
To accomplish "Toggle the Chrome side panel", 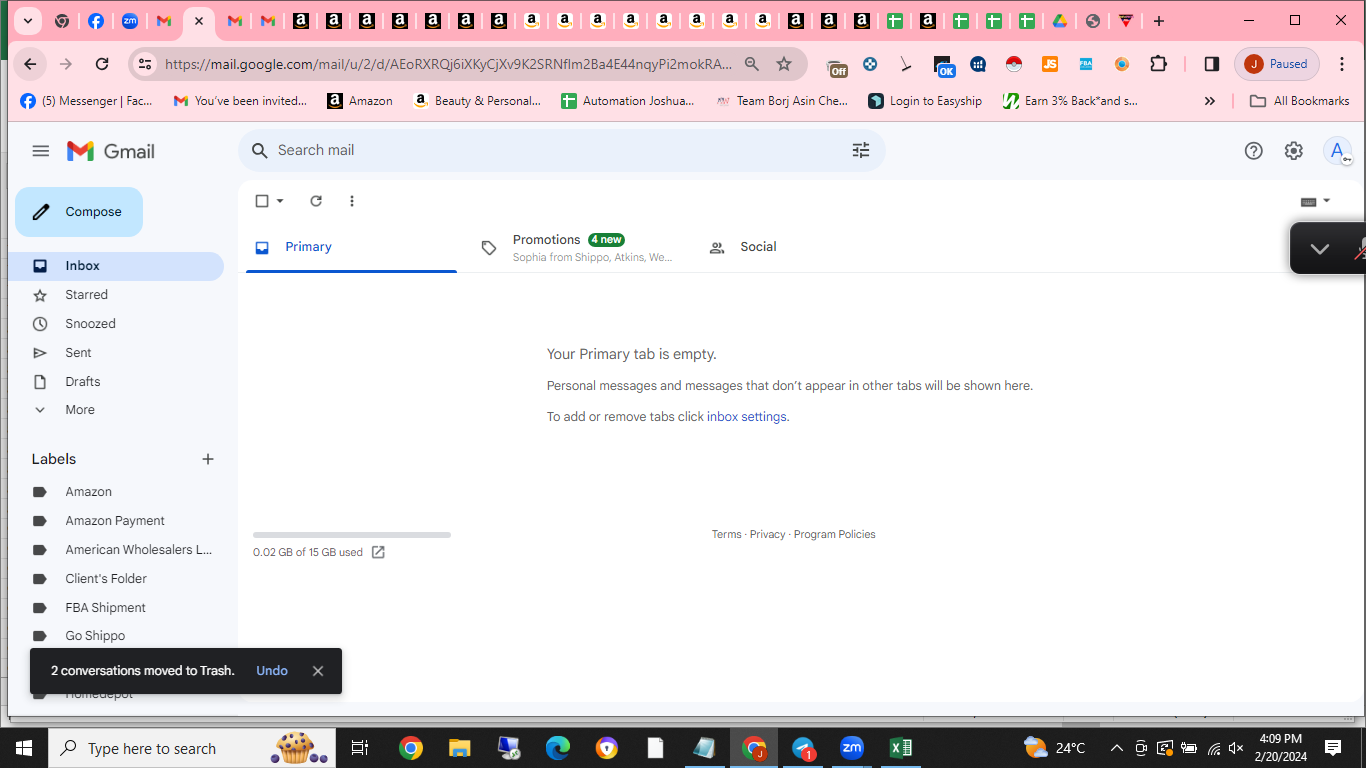I will point(1211,64).
